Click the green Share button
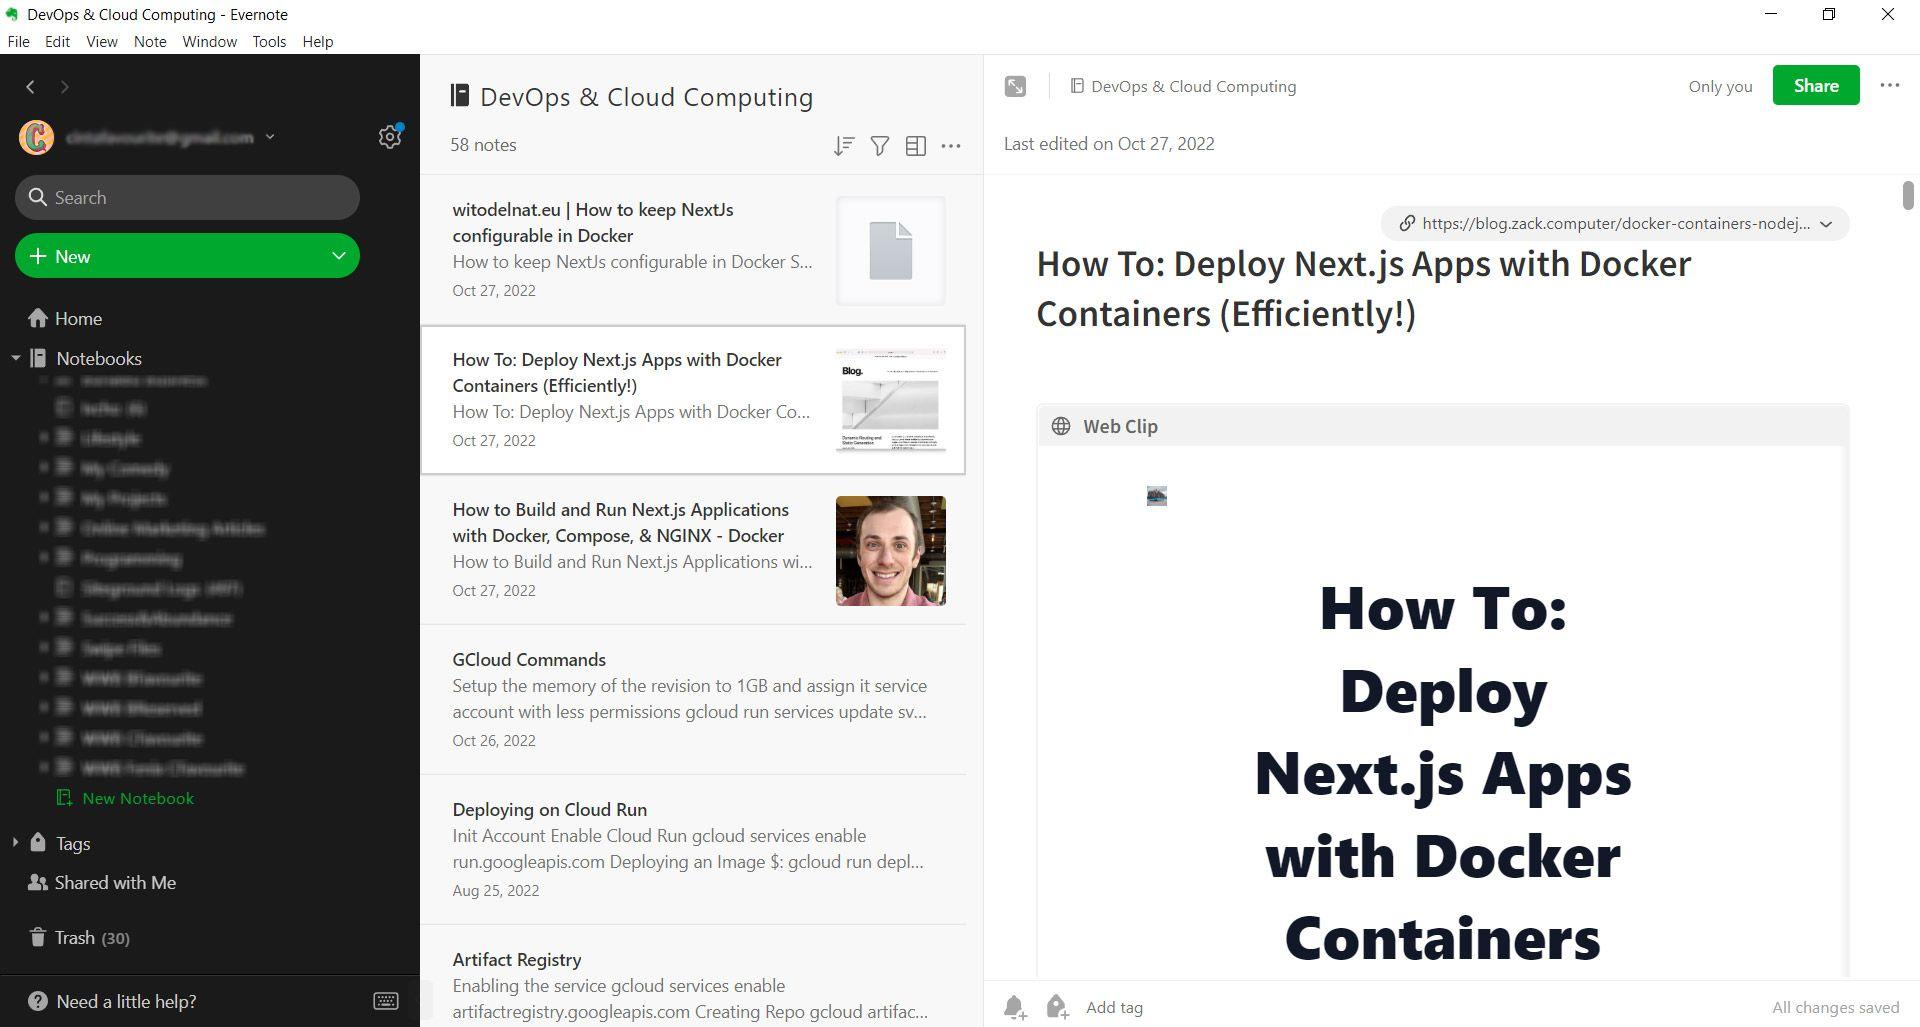 coord(1816,85)
